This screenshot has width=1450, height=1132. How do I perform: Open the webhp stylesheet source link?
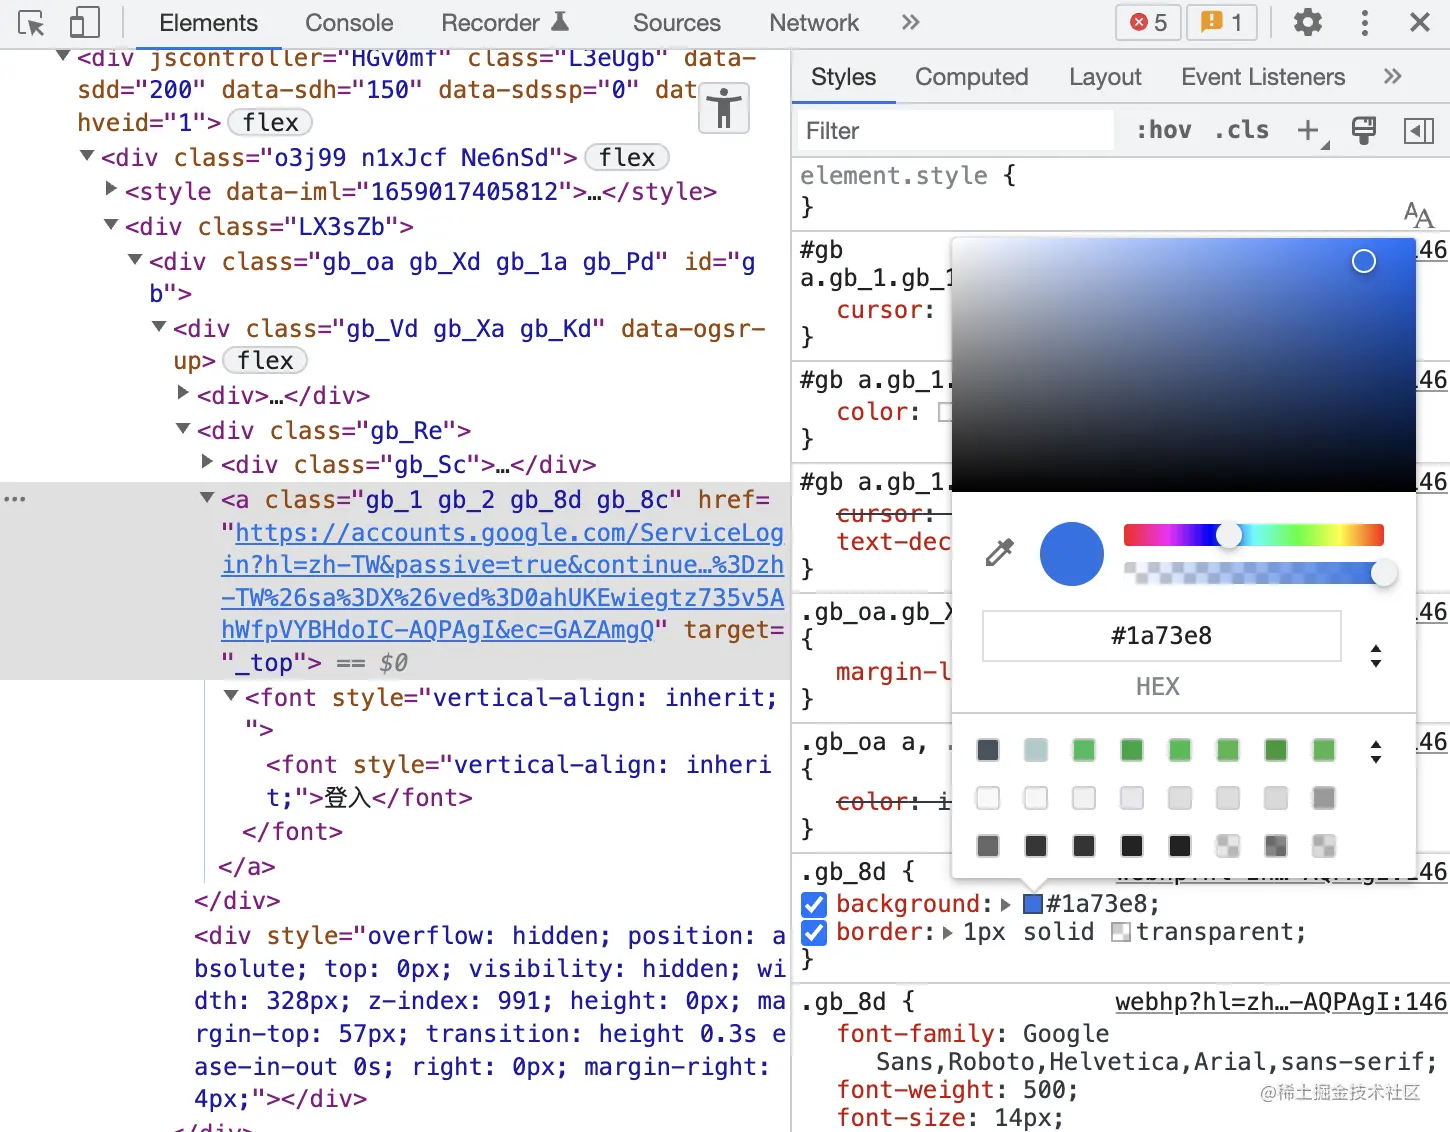pyautogui.click(x=1281, y=1002)
